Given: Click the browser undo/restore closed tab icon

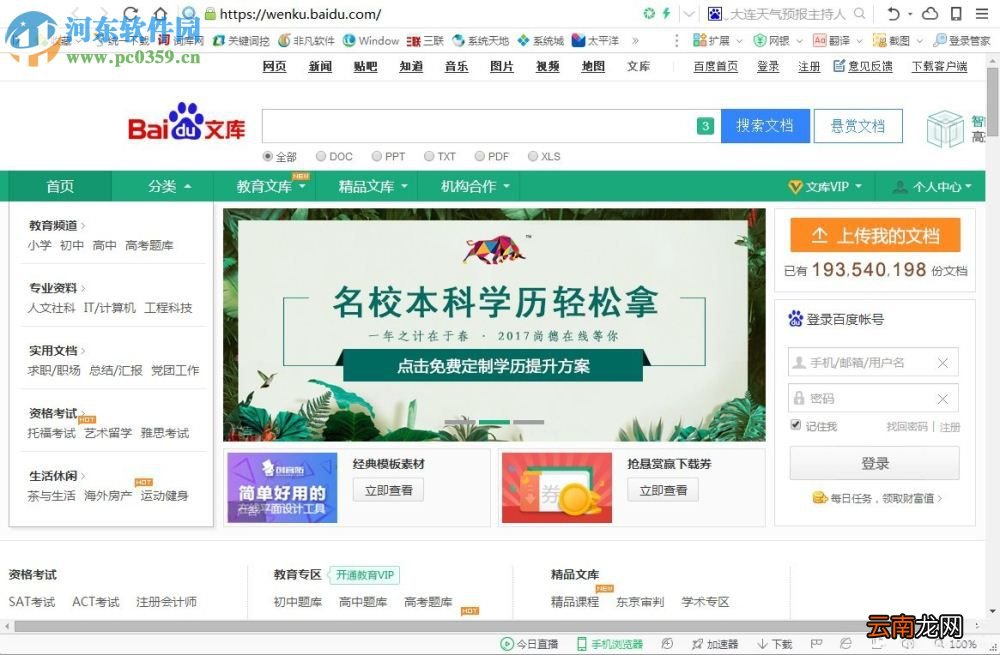Looking at the screenshot, I should 893,13.
